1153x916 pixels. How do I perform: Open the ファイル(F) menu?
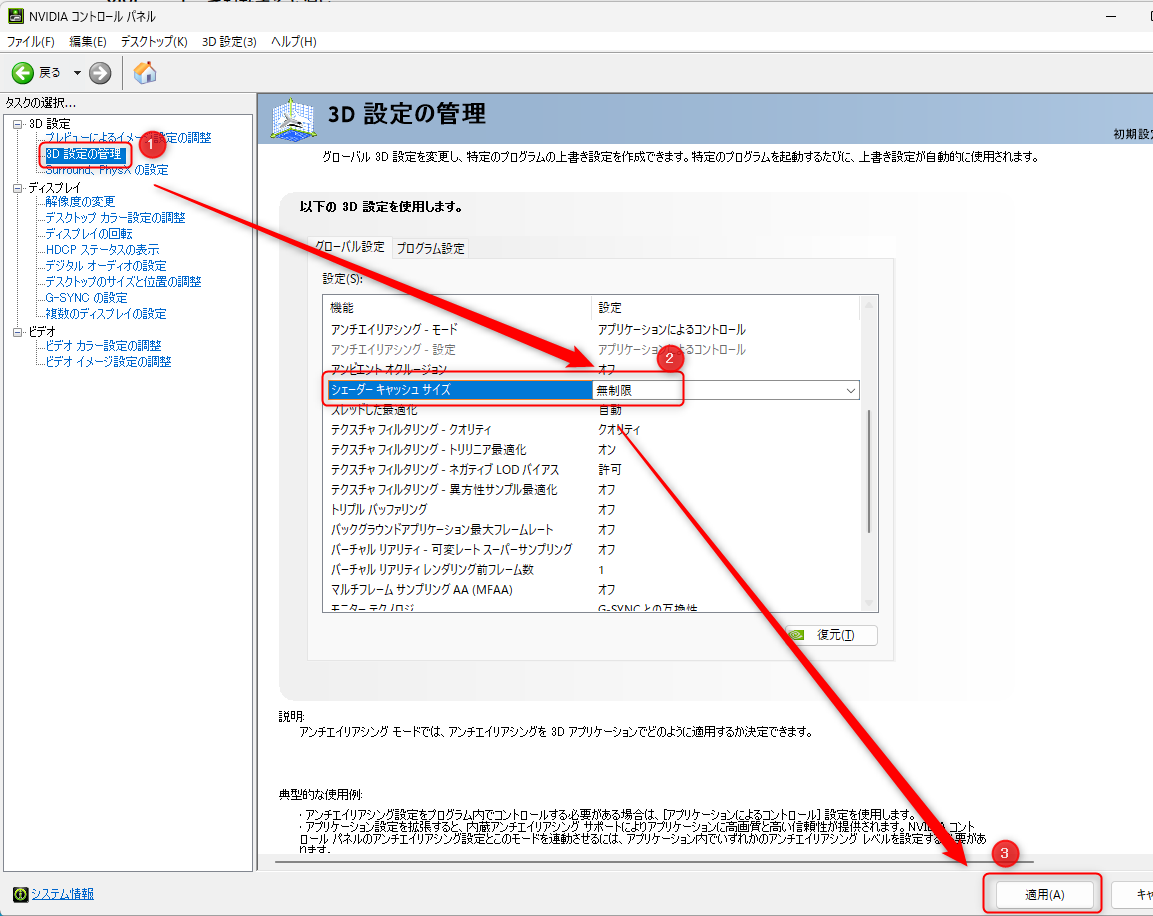tap(31, 41)
